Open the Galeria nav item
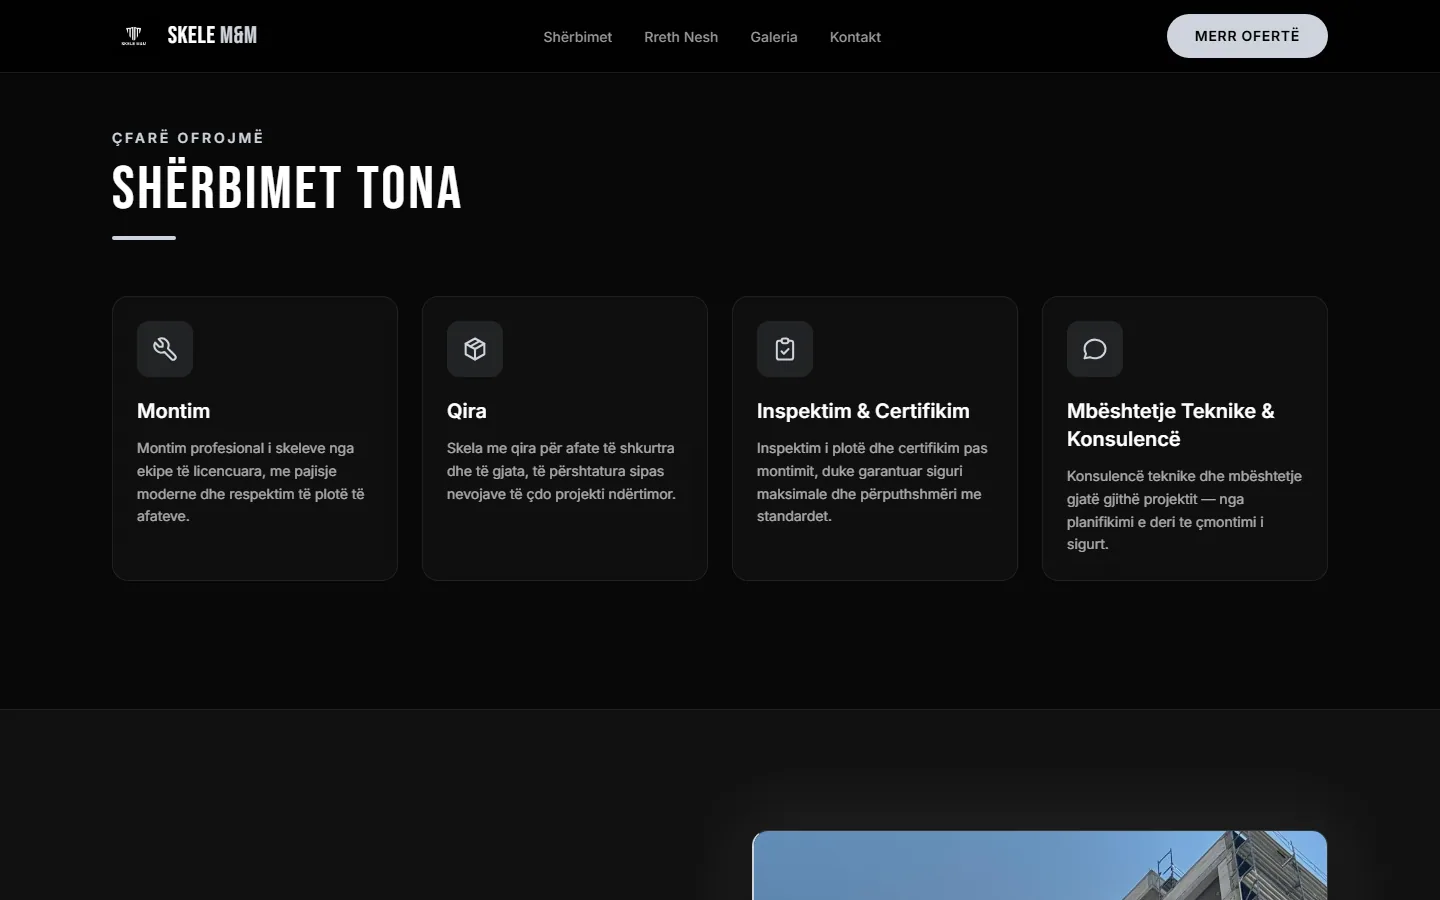The width and height of the screenshot is (1440, 900). pyautogui.click(x=774, y=37)
